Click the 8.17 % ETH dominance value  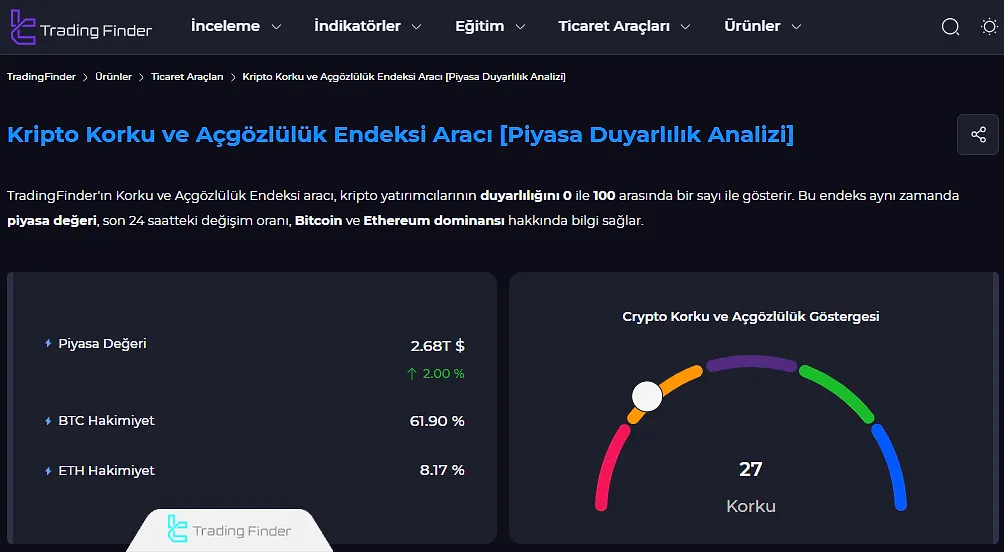(442, 470)
